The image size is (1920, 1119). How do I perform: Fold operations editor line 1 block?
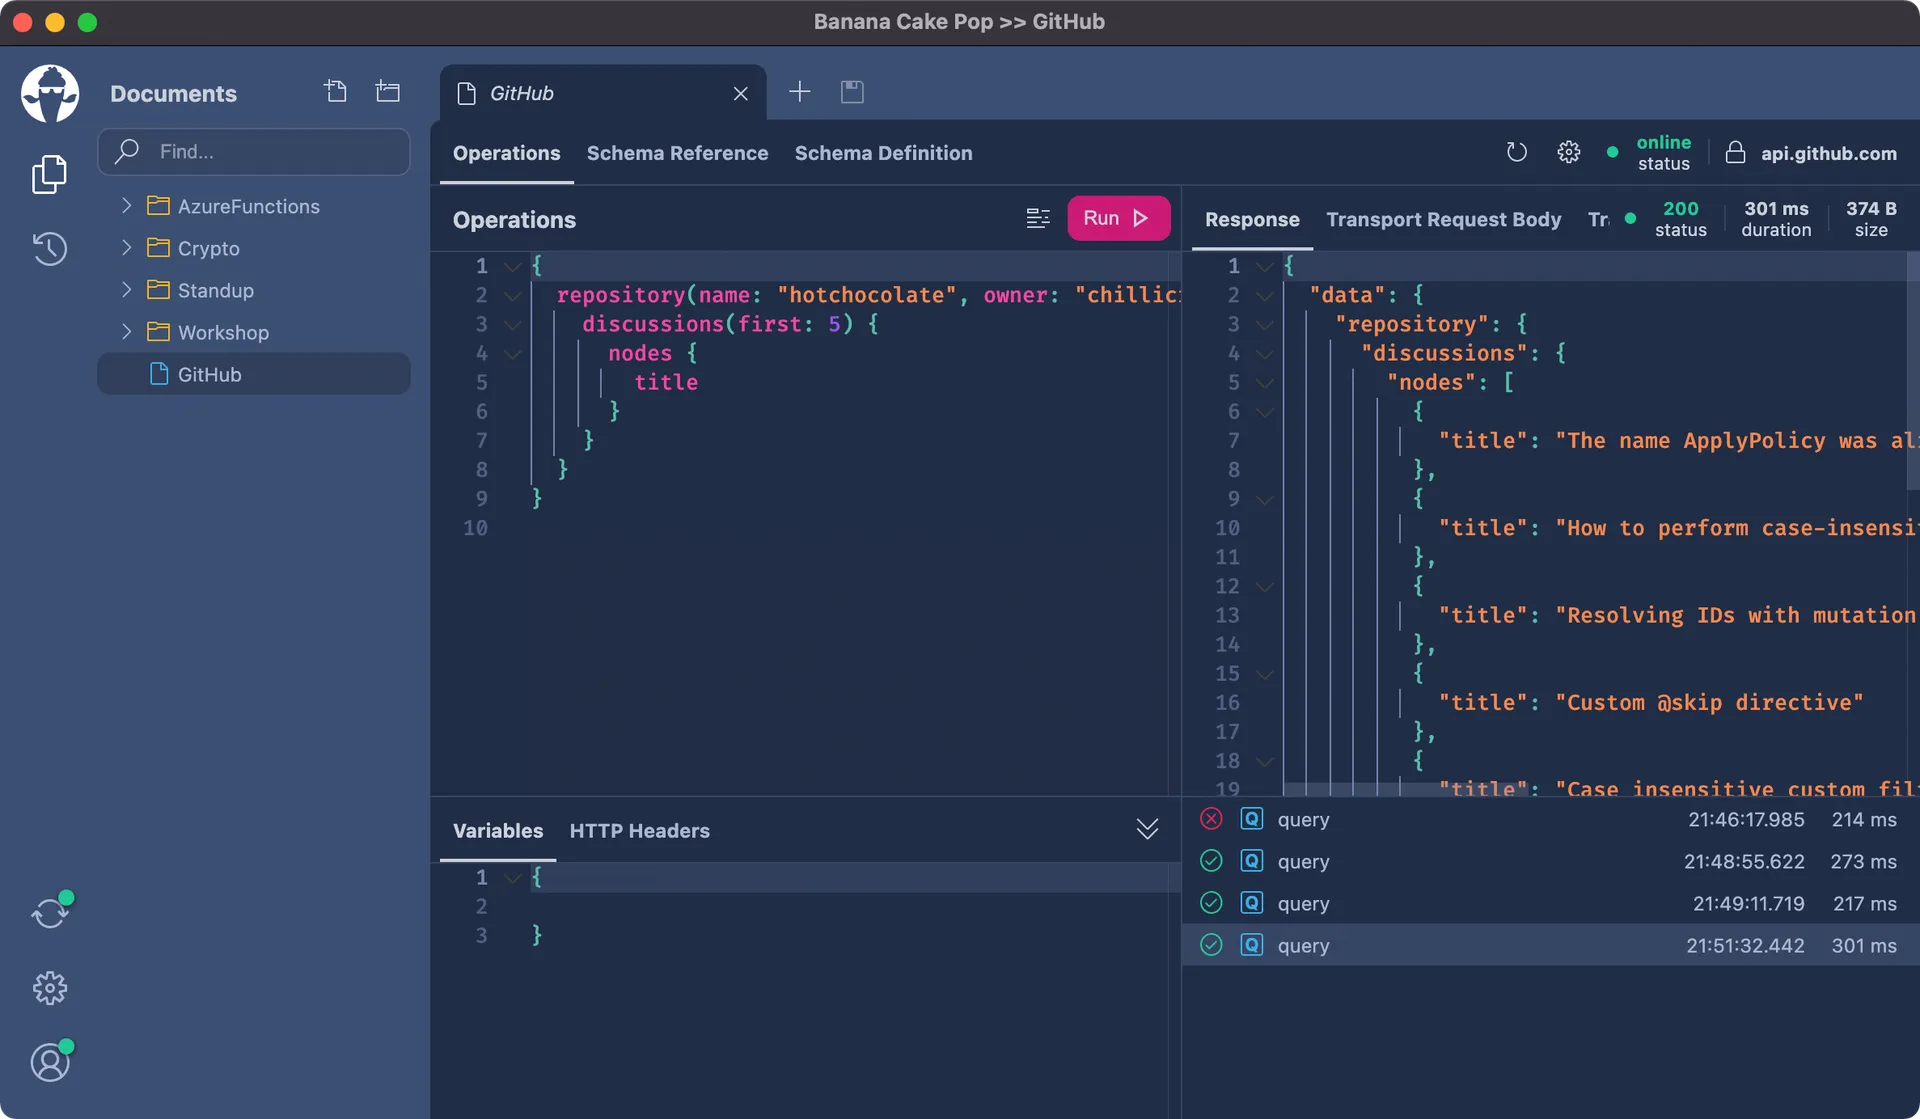click(x=512, y=266)
